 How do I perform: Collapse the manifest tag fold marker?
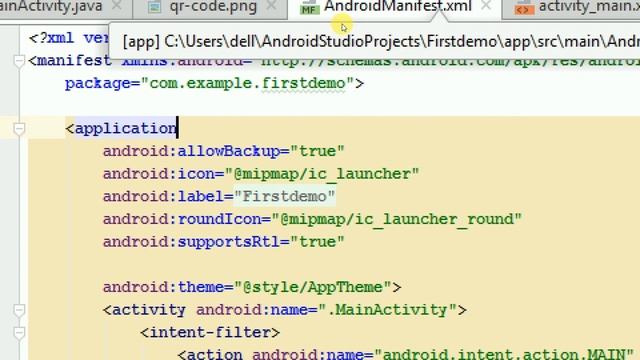pyautogui.click(x=19, y=61)
